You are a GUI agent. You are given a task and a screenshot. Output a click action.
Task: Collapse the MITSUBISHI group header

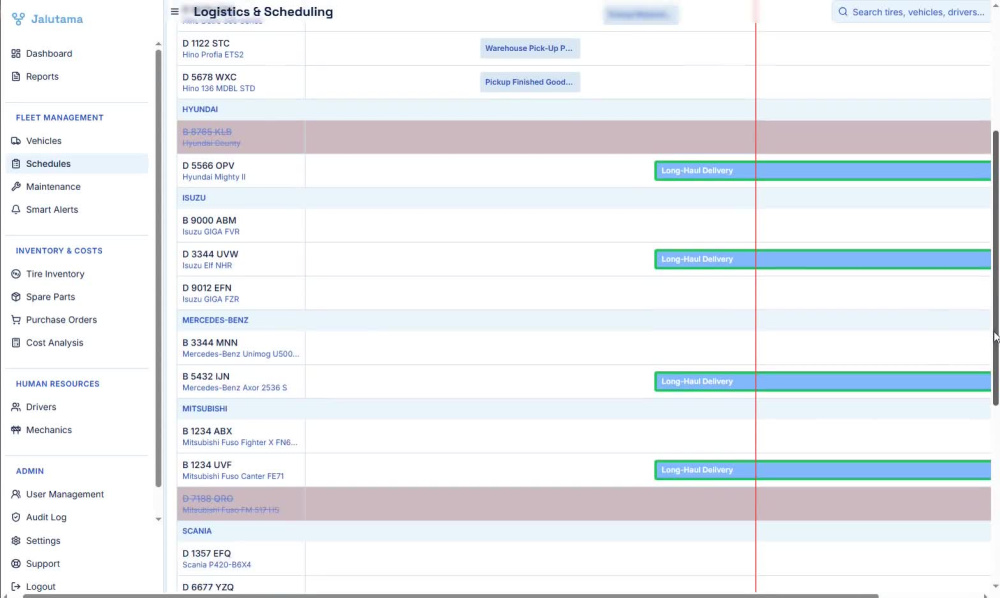pyautogui.click(x=584, y=409)
